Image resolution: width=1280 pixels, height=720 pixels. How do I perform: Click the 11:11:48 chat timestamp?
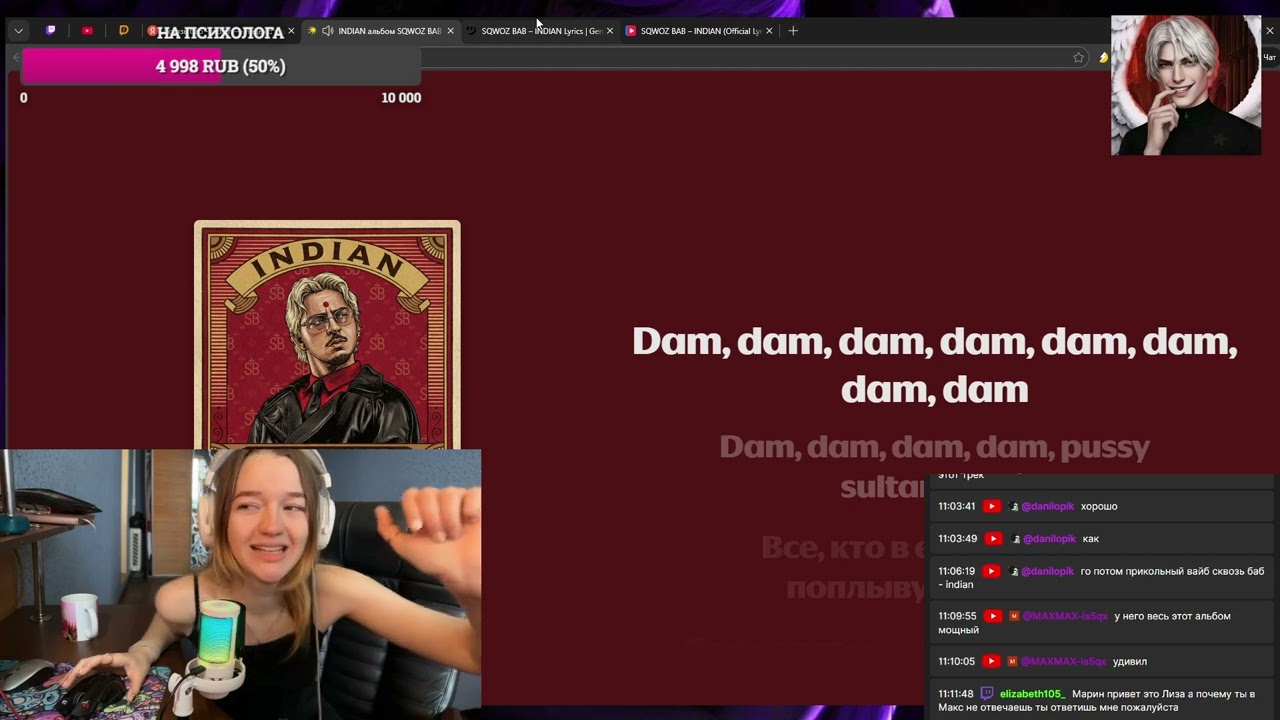click(x=956, y=694)
